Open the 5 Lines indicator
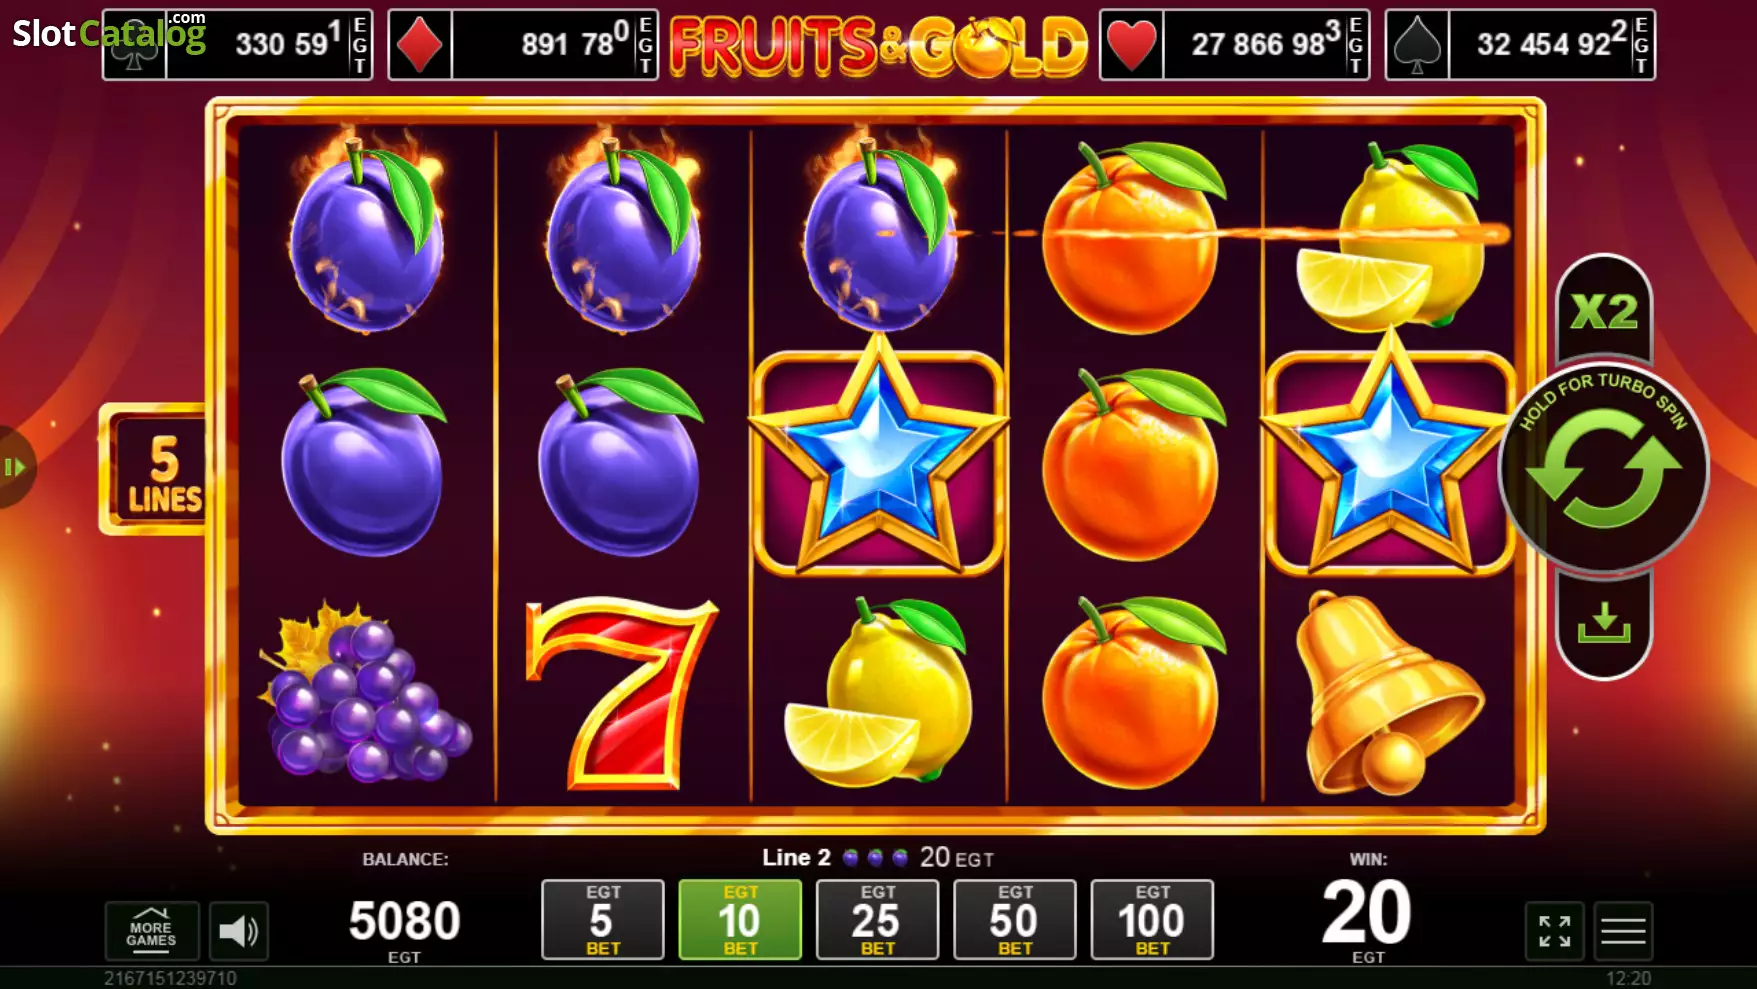Image resolution: width=1757 pixels, height=989 pixels. (x=157, y=470)
